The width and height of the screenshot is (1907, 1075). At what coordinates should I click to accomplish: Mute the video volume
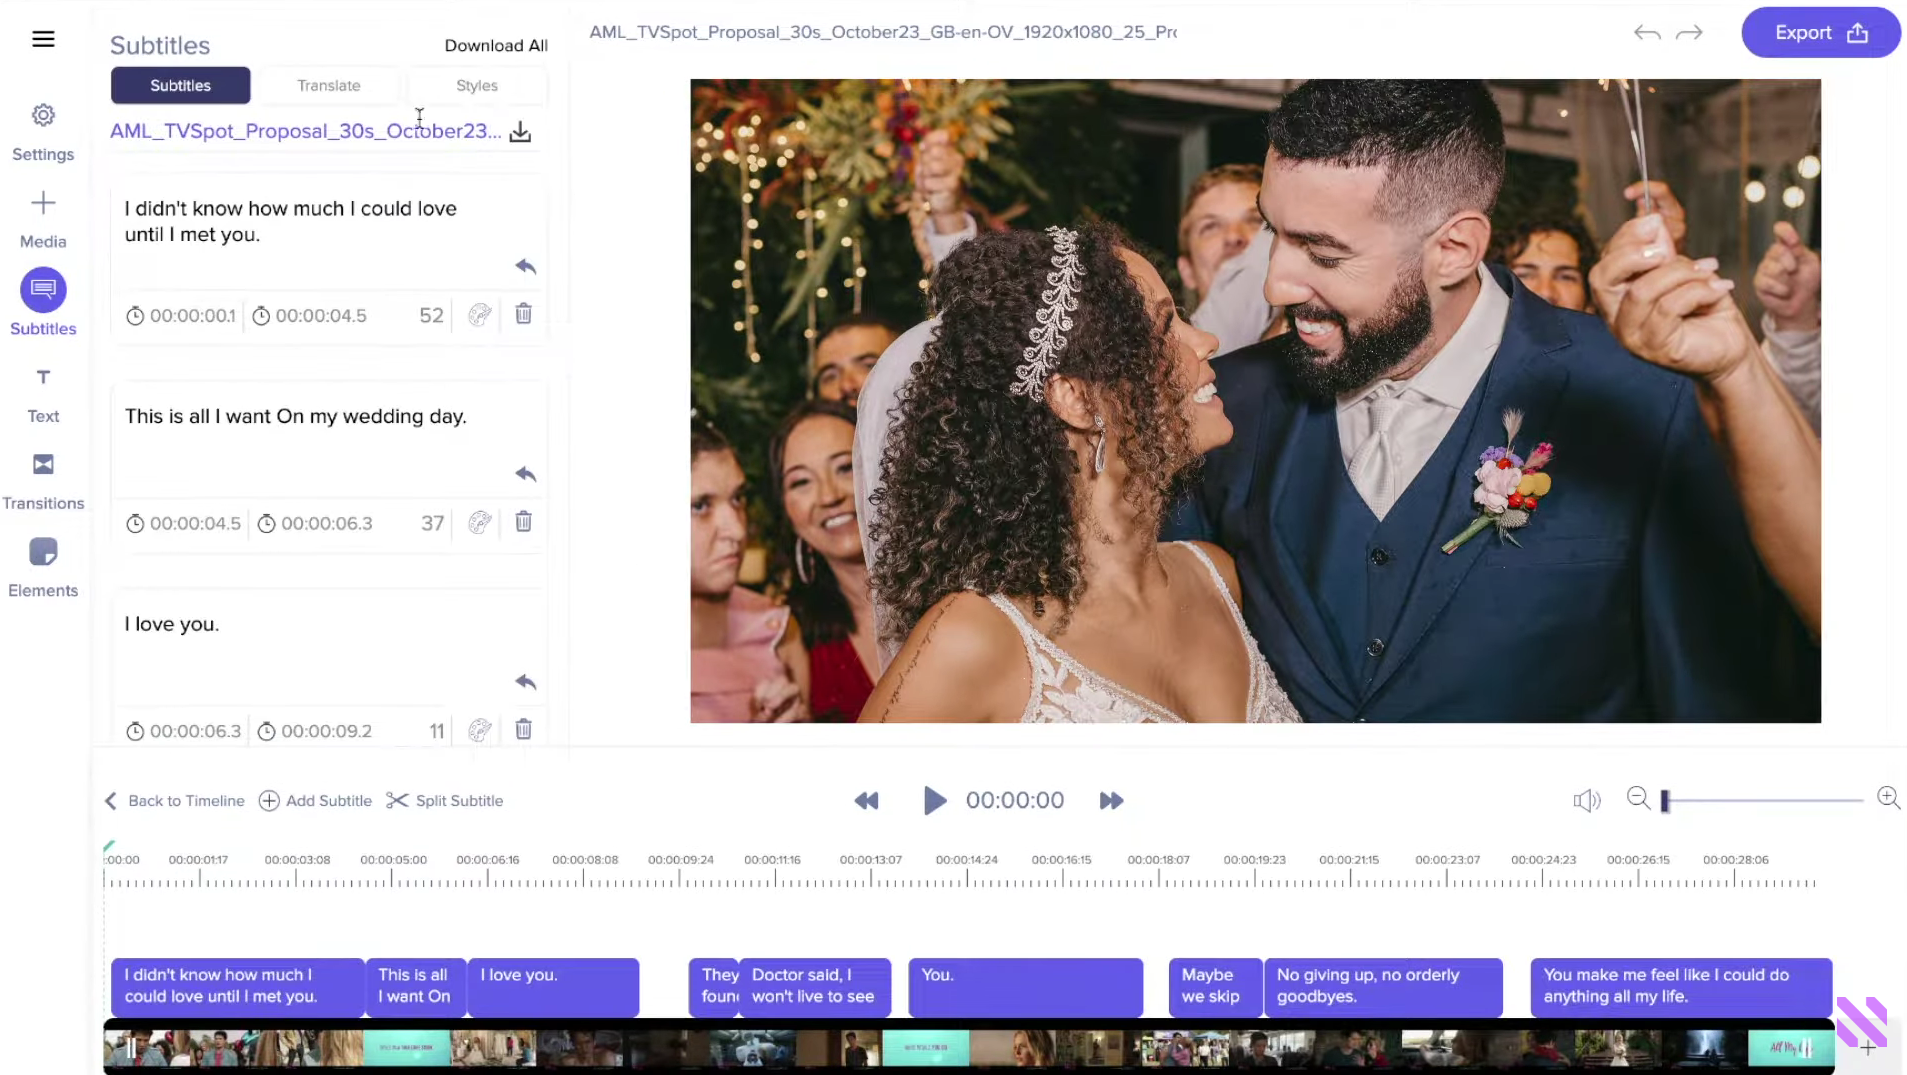(x=1586, y=801)
